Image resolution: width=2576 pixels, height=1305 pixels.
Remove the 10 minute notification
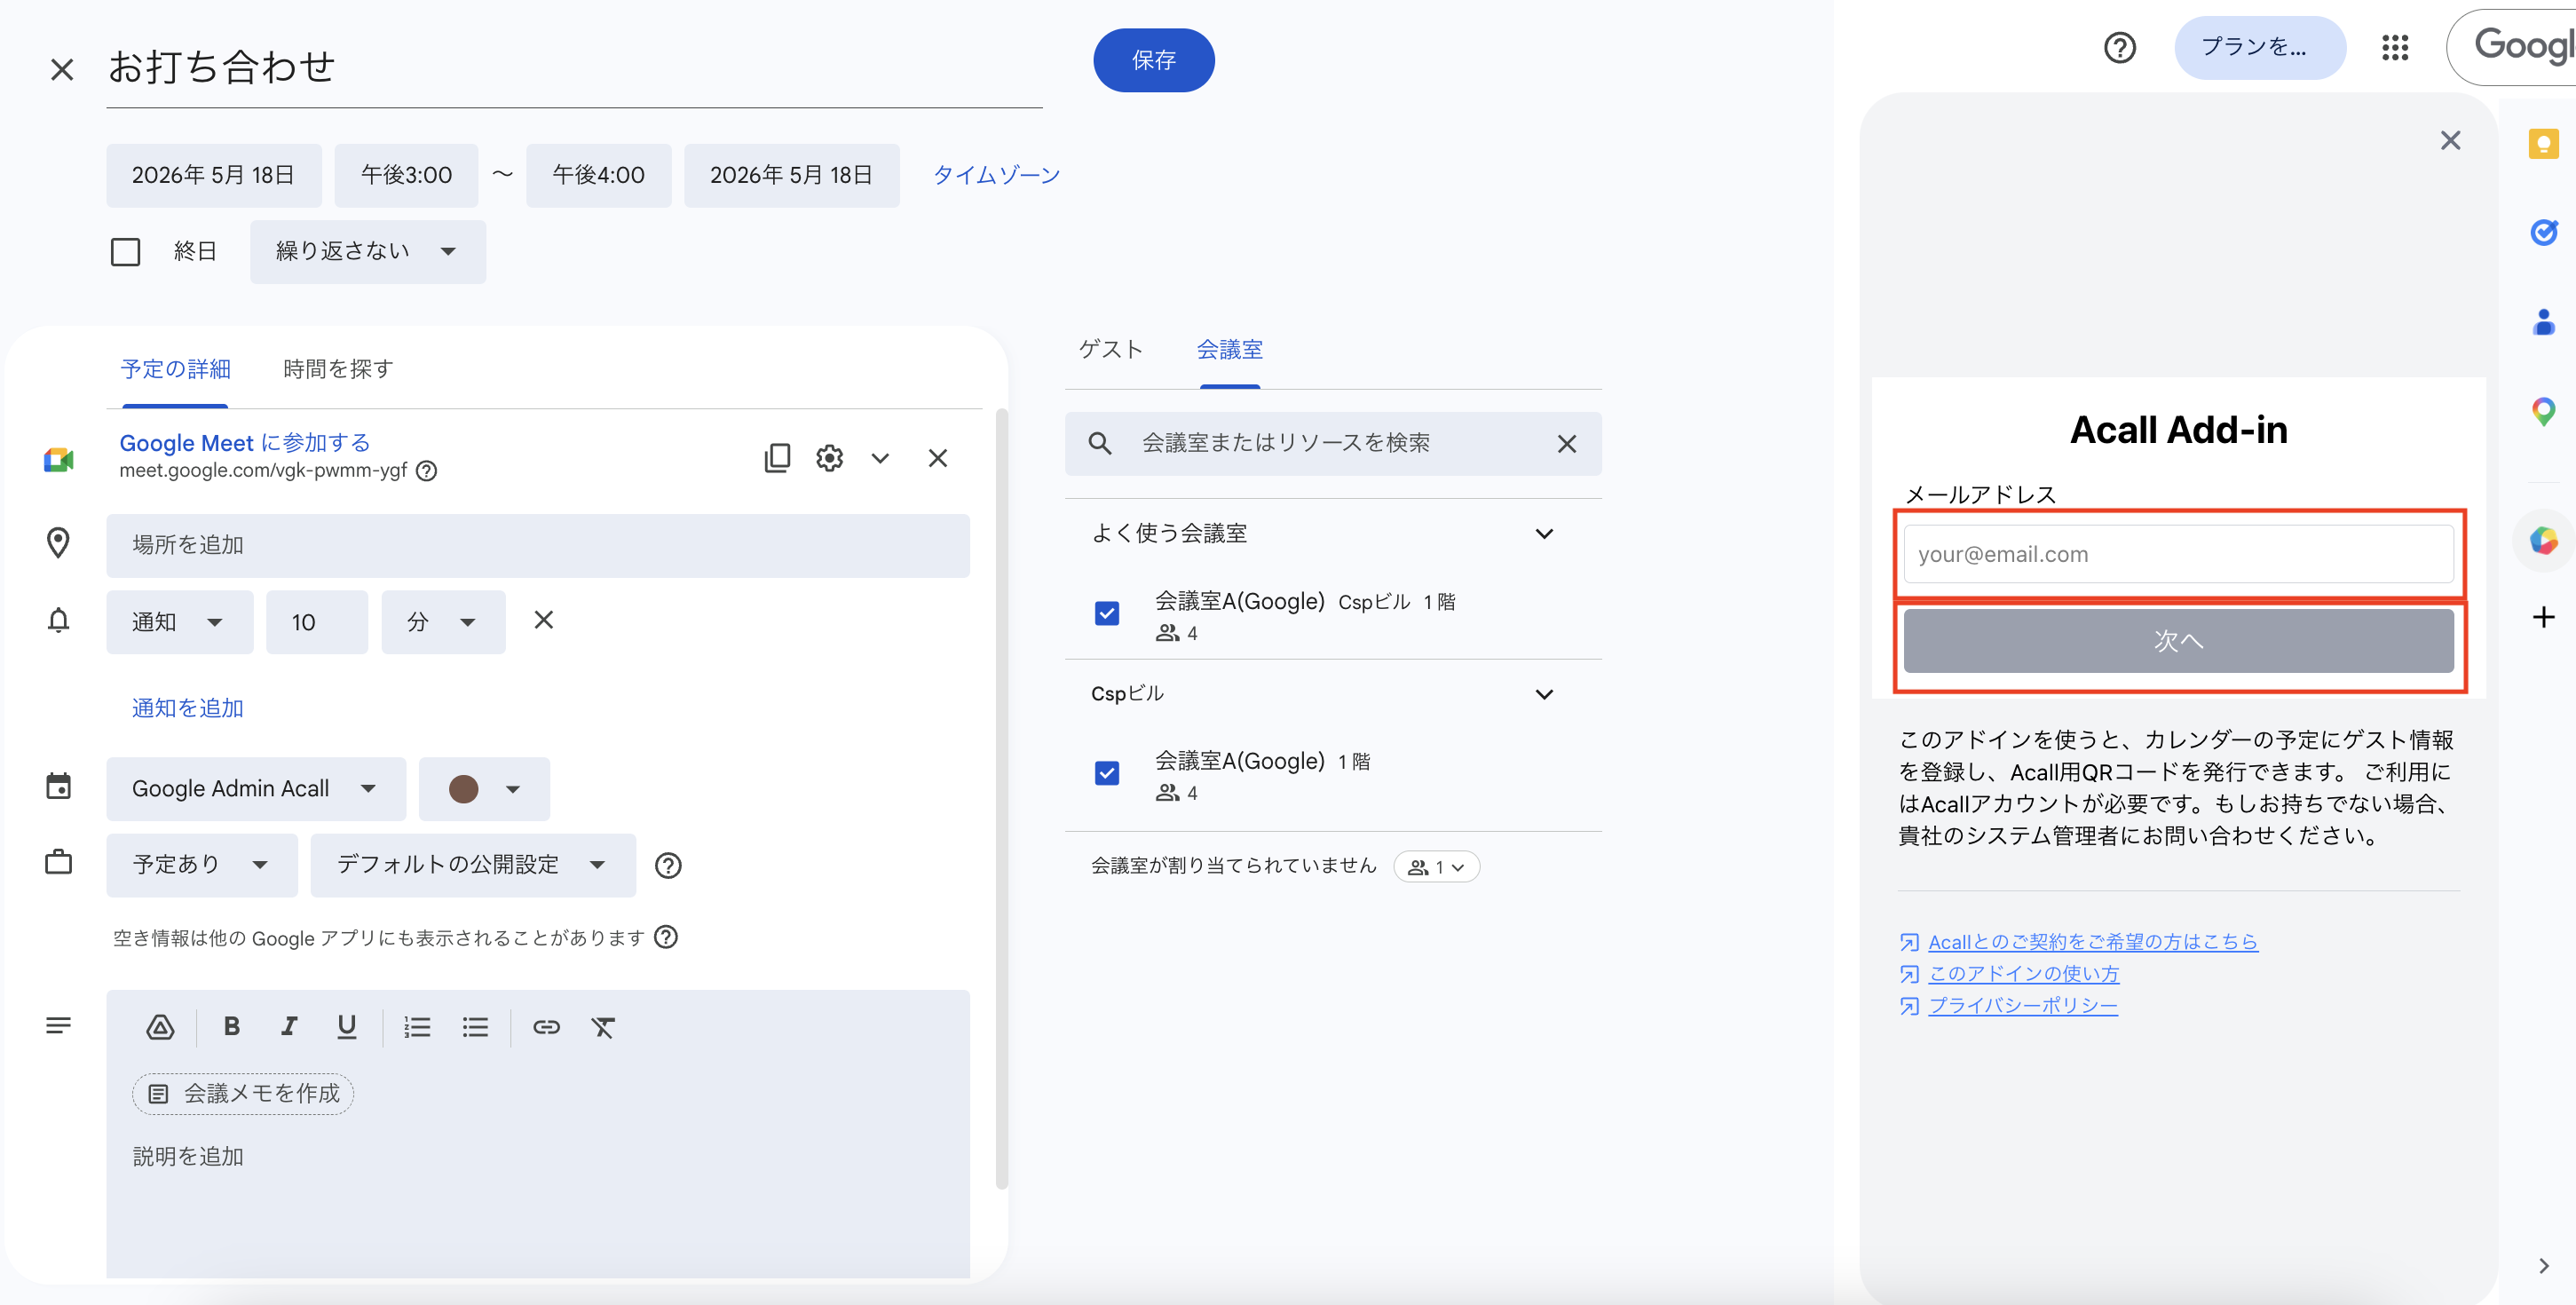coord(543,620)
